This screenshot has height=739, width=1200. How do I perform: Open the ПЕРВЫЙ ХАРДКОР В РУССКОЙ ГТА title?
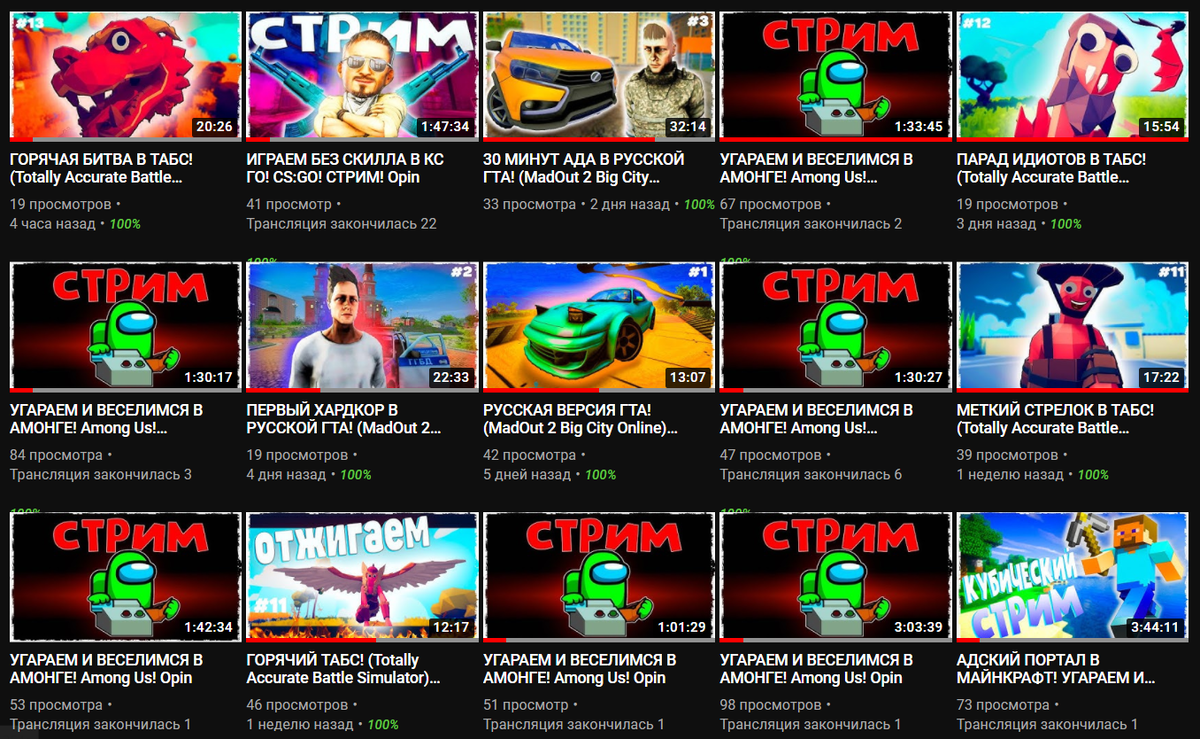[344, 418]
